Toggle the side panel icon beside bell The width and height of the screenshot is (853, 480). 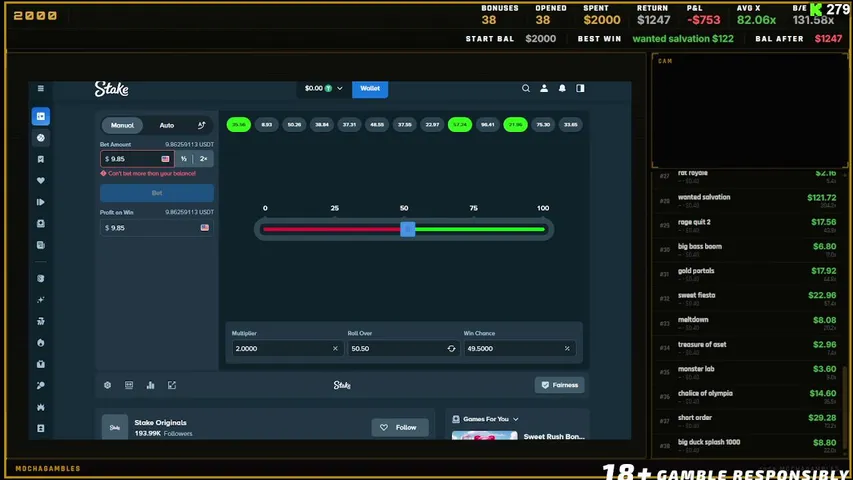click(x=580, y=88)
